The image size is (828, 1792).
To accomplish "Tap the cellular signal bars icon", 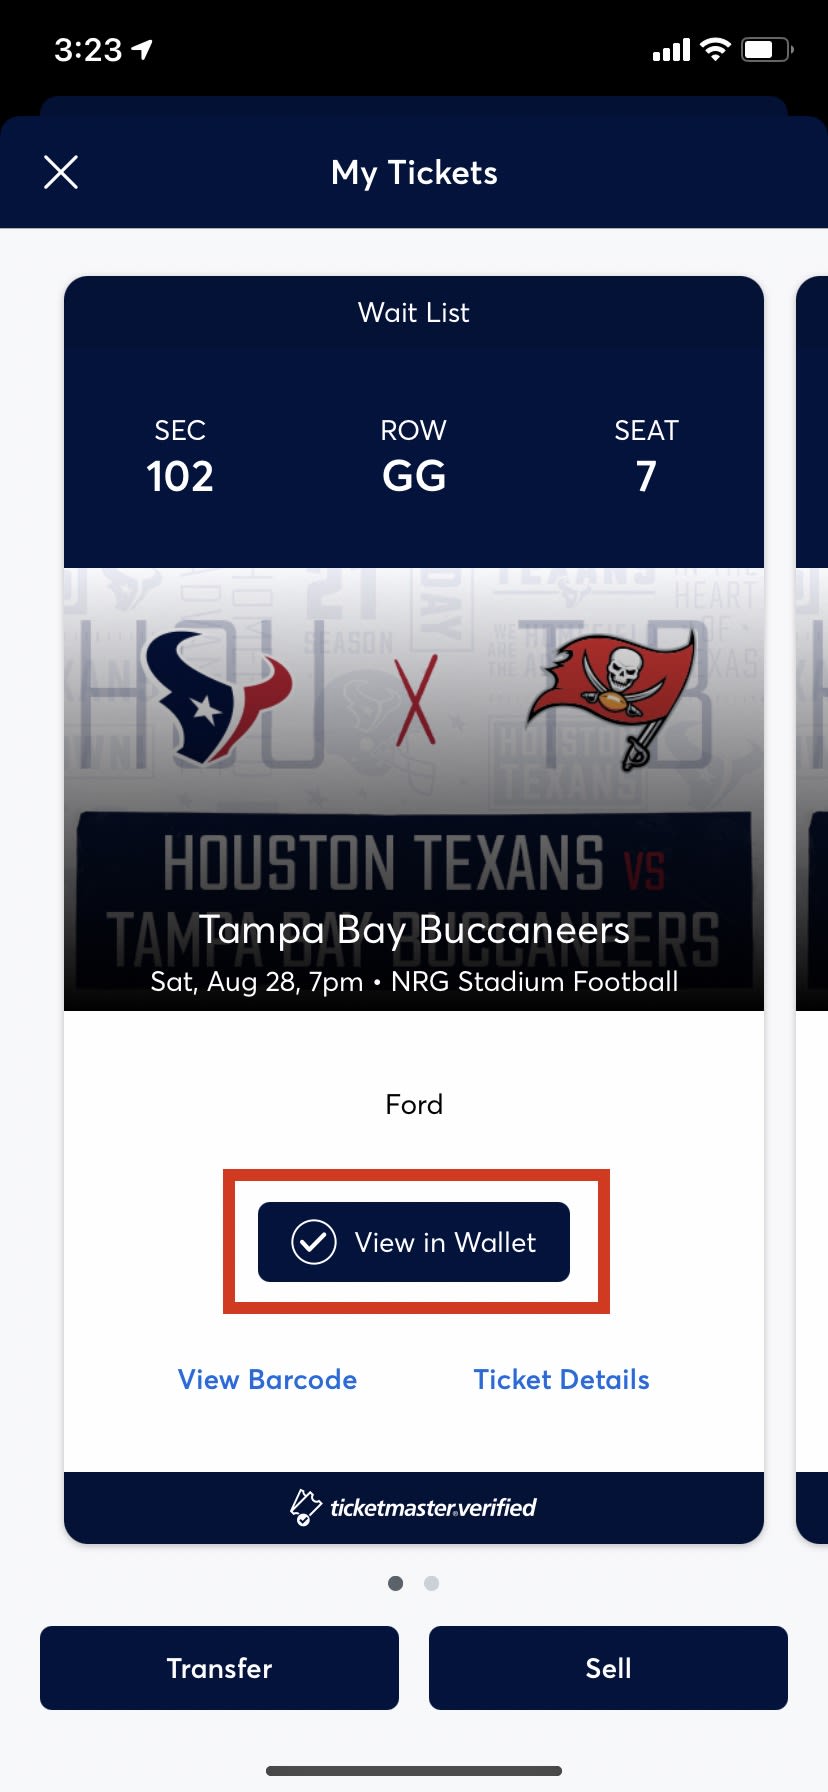I will point(671,50).
